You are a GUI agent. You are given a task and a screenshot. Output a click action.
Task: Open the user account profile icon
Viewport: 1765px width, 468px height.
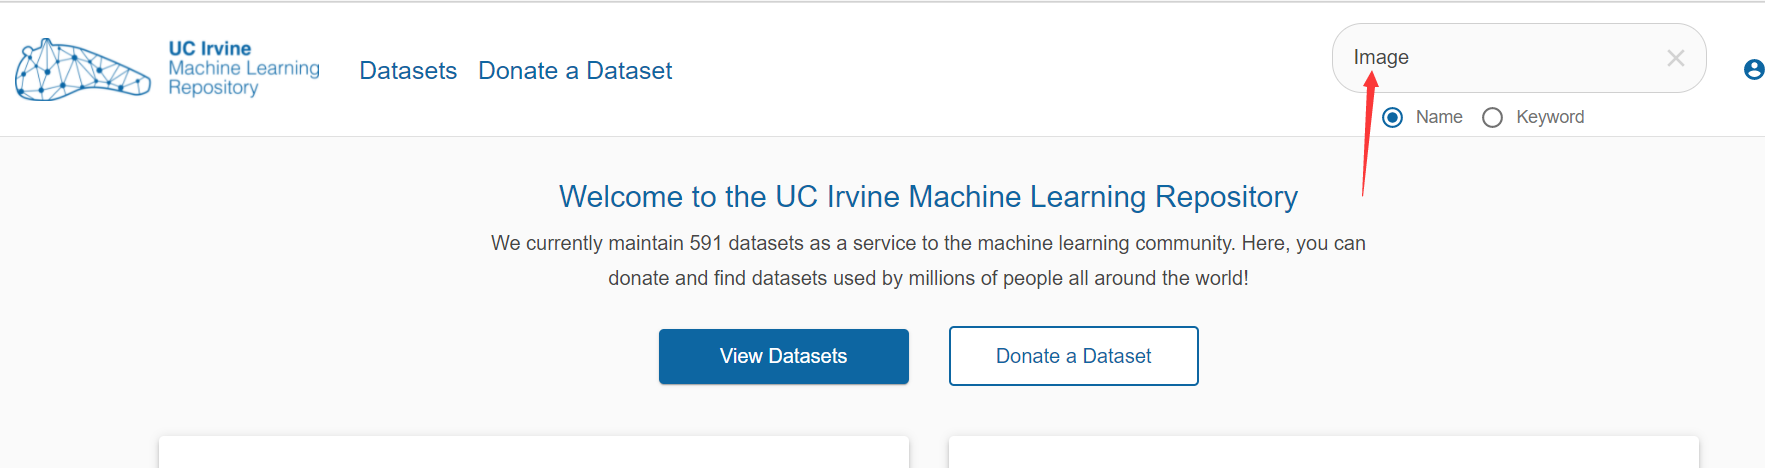pos(1753,69)
